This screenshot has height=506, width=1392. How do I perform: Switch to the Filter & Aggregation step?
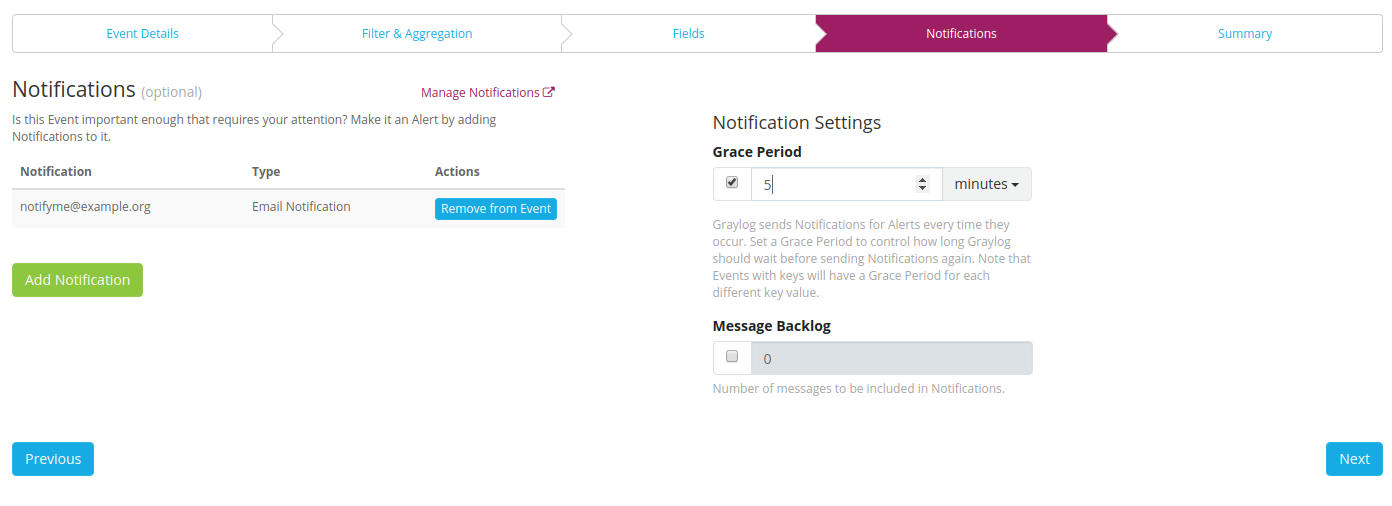click(x=416, y=33)
